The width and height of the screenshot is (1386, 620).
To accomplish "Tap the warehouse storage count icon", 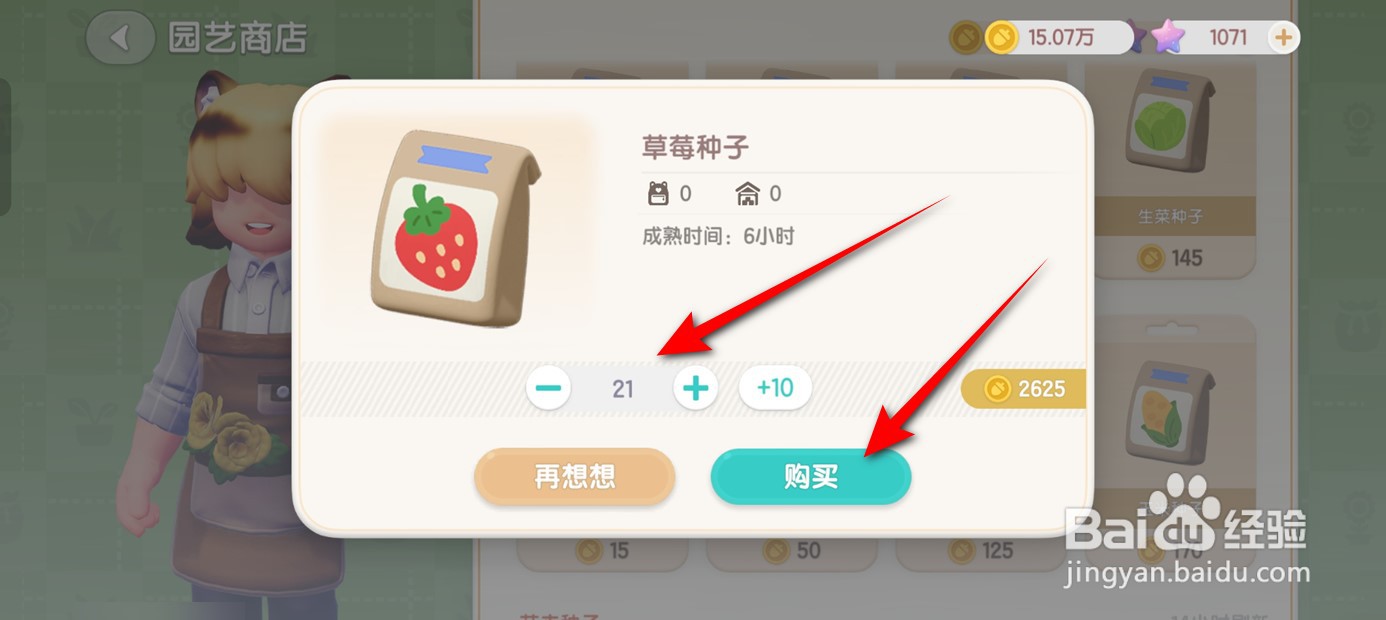I will (747, 193).
